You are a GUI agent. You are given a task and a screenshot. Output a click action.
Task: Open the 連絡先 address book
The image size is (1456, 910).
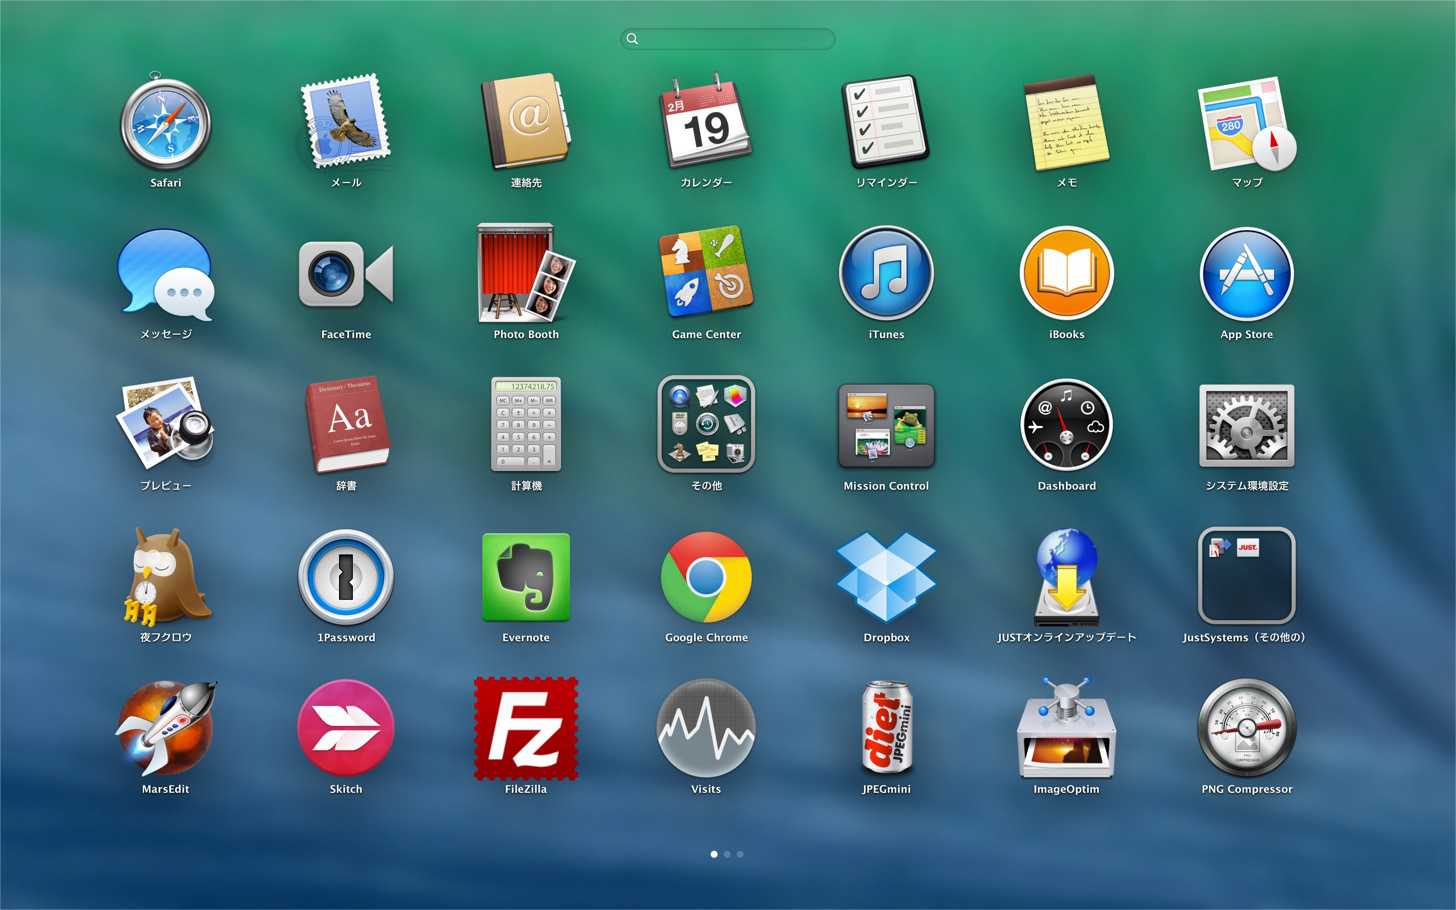click(x=526, y=122)
